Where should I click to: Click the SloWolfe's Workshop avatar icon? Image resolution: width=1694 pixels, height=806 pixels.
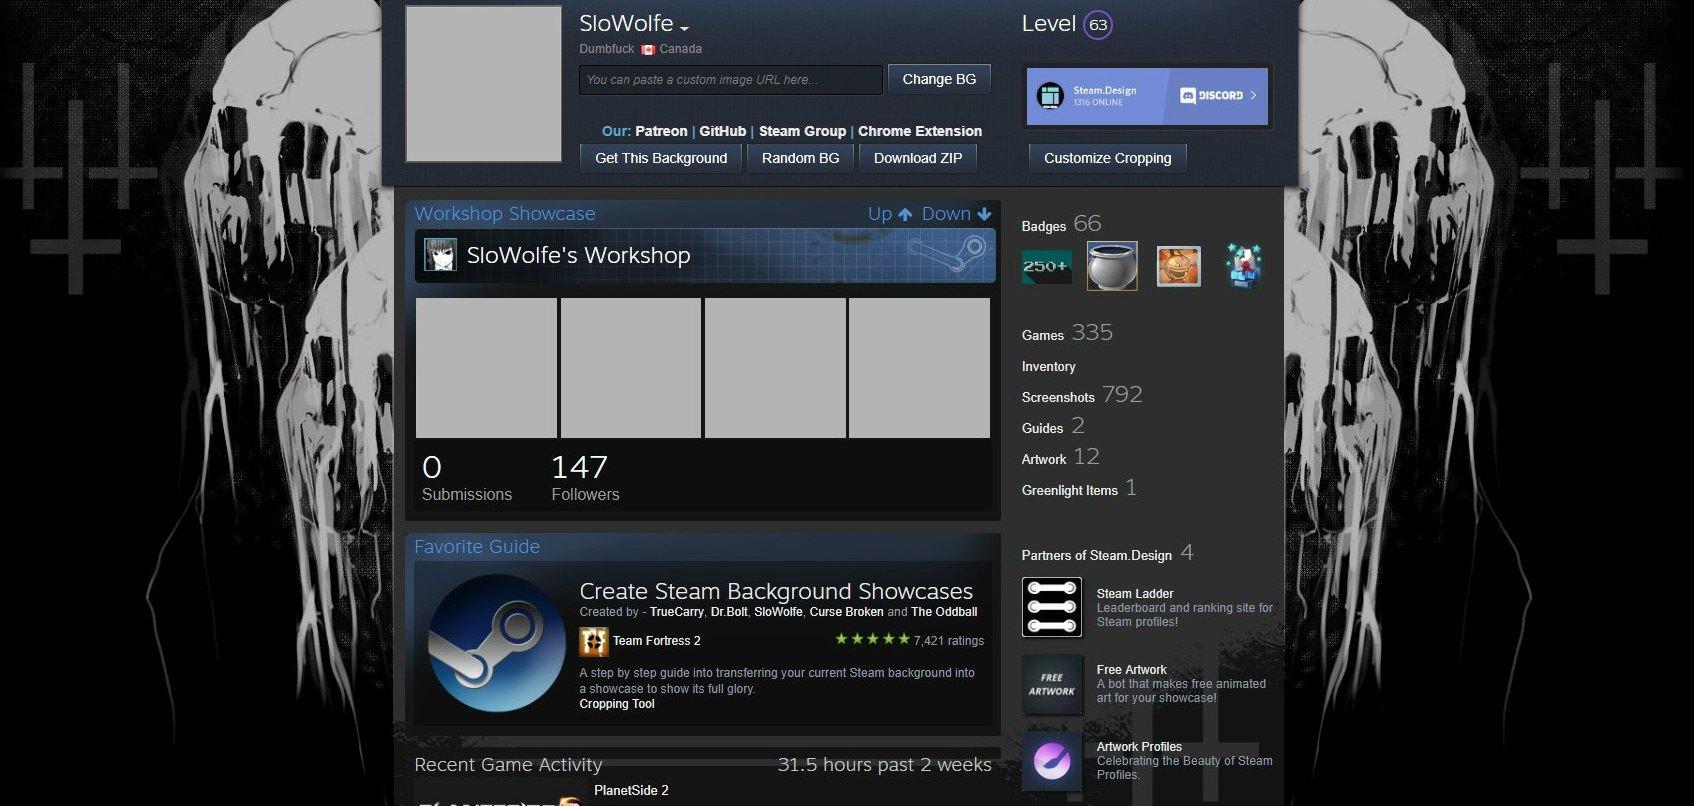click(440, 255)
